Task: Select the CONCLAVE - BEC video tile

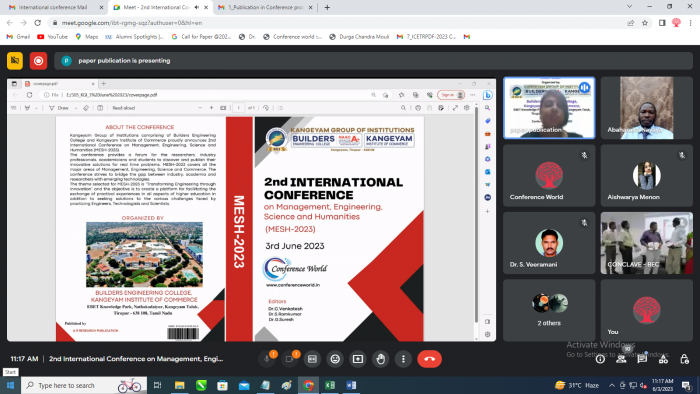Action: coord(646,243)
